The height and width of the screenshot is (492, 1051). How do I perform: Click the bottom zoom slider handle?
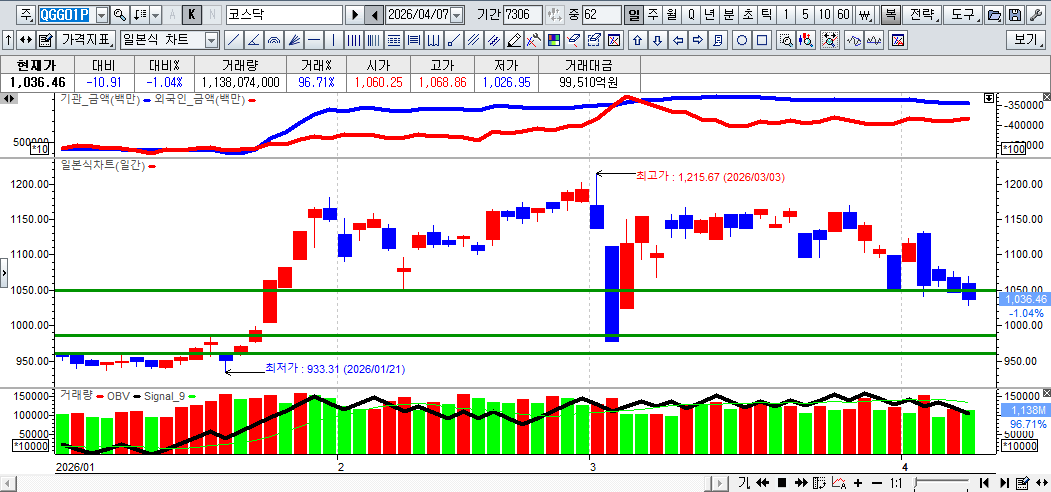point(916,483)
